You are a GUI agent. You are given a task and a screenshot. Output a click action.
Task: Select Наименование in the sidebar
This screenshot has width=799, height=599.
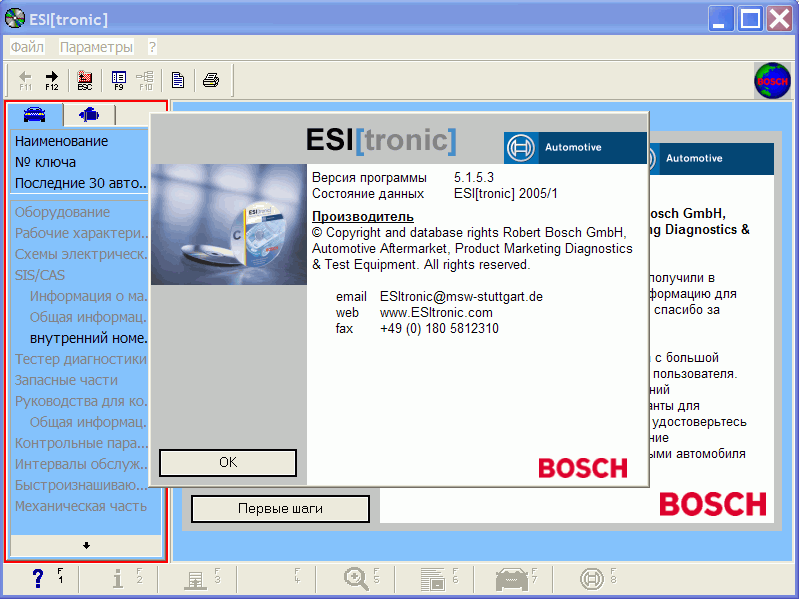(61, 141)
